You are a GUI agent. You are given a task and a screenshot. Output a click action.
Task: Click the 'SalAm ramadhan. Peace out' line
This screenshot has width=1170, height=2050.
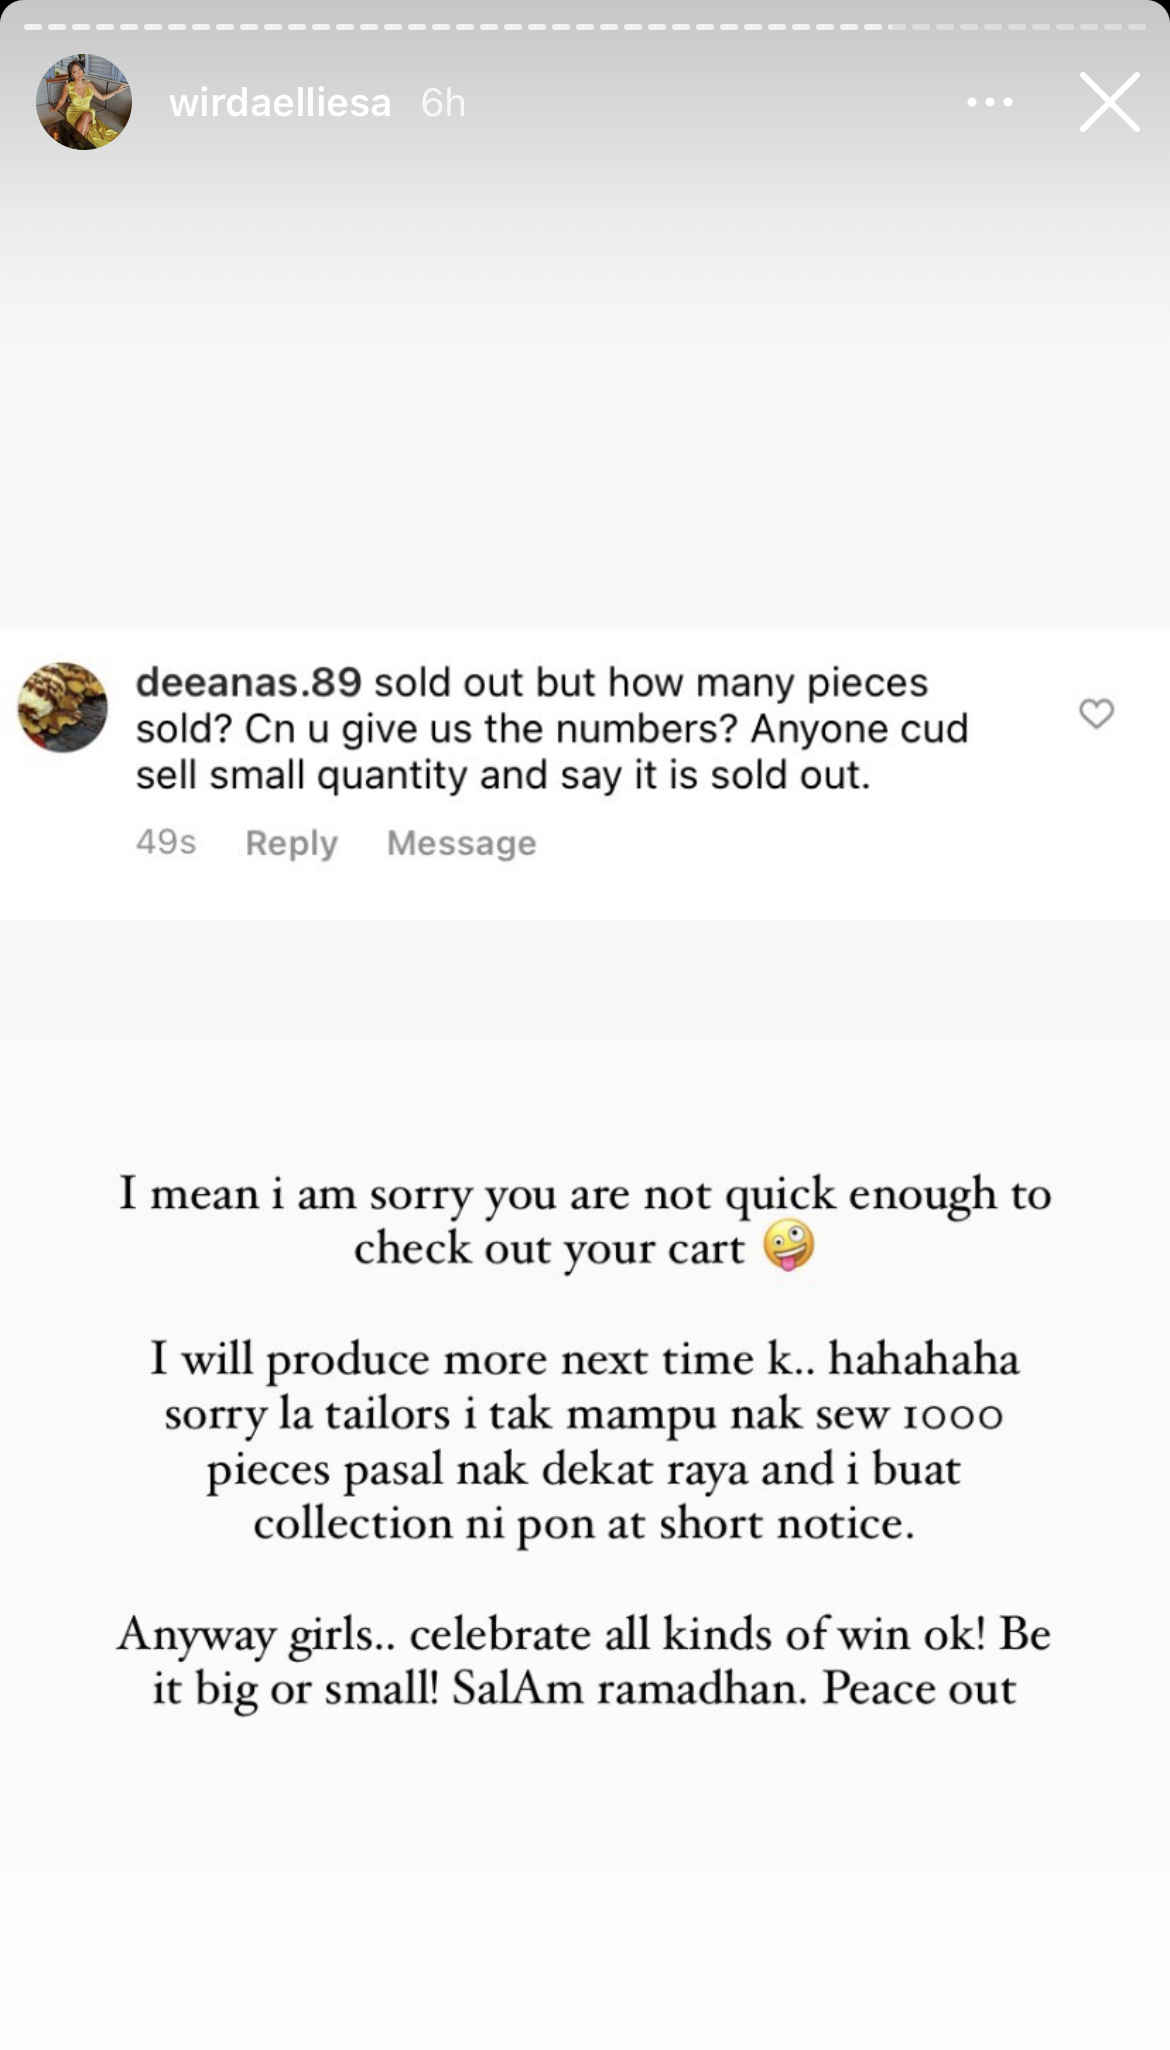[x=733, y=1689]
